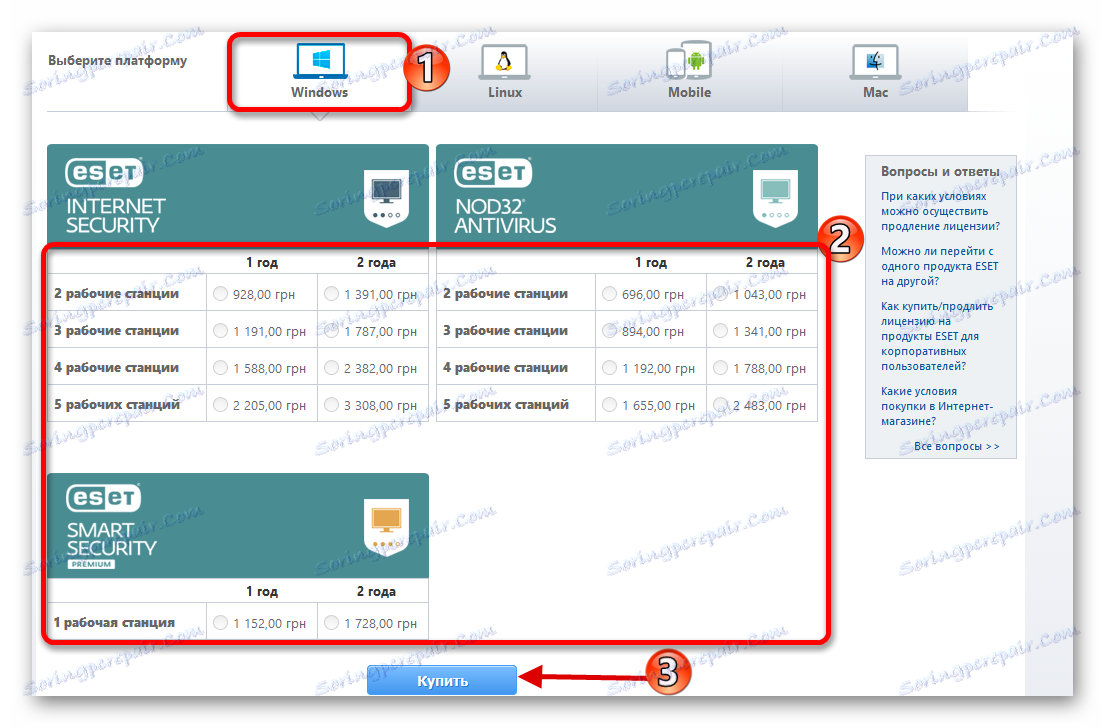Click the blue Купить button
The image size is (1105, 728).
coord(442,681)
